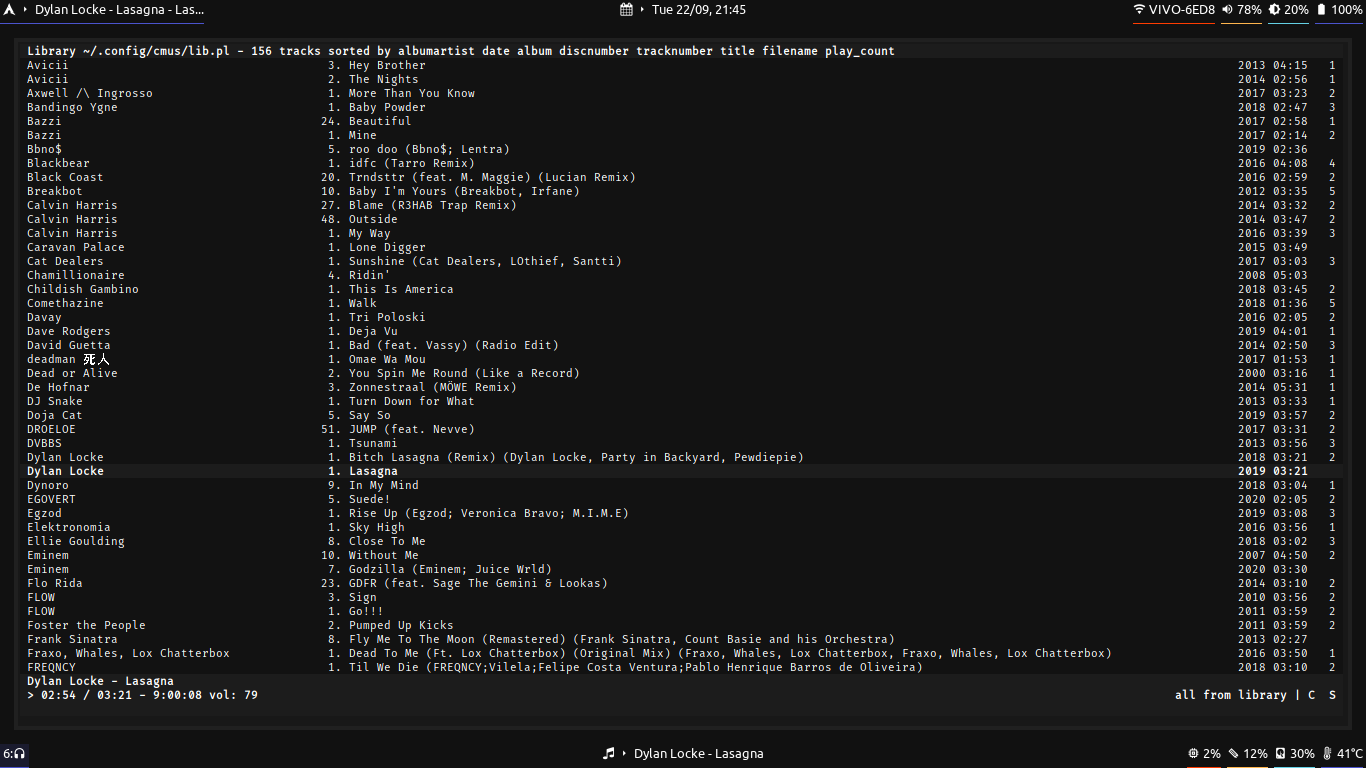Click 'all from library' play mode indicator

[1231, 695]
